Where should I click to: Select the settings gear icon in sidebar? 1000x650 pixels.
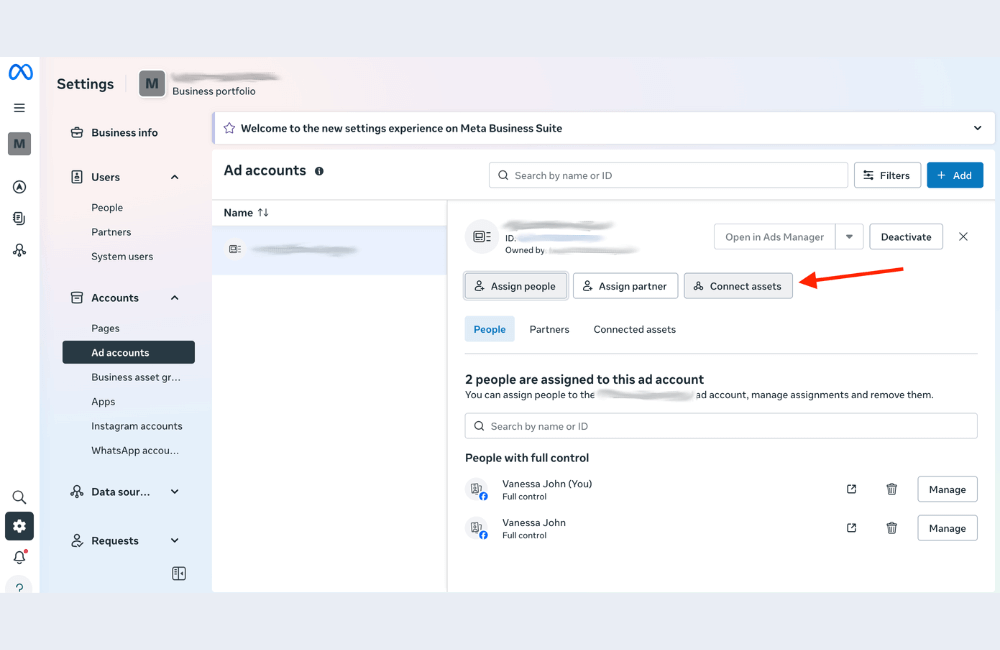19,525
